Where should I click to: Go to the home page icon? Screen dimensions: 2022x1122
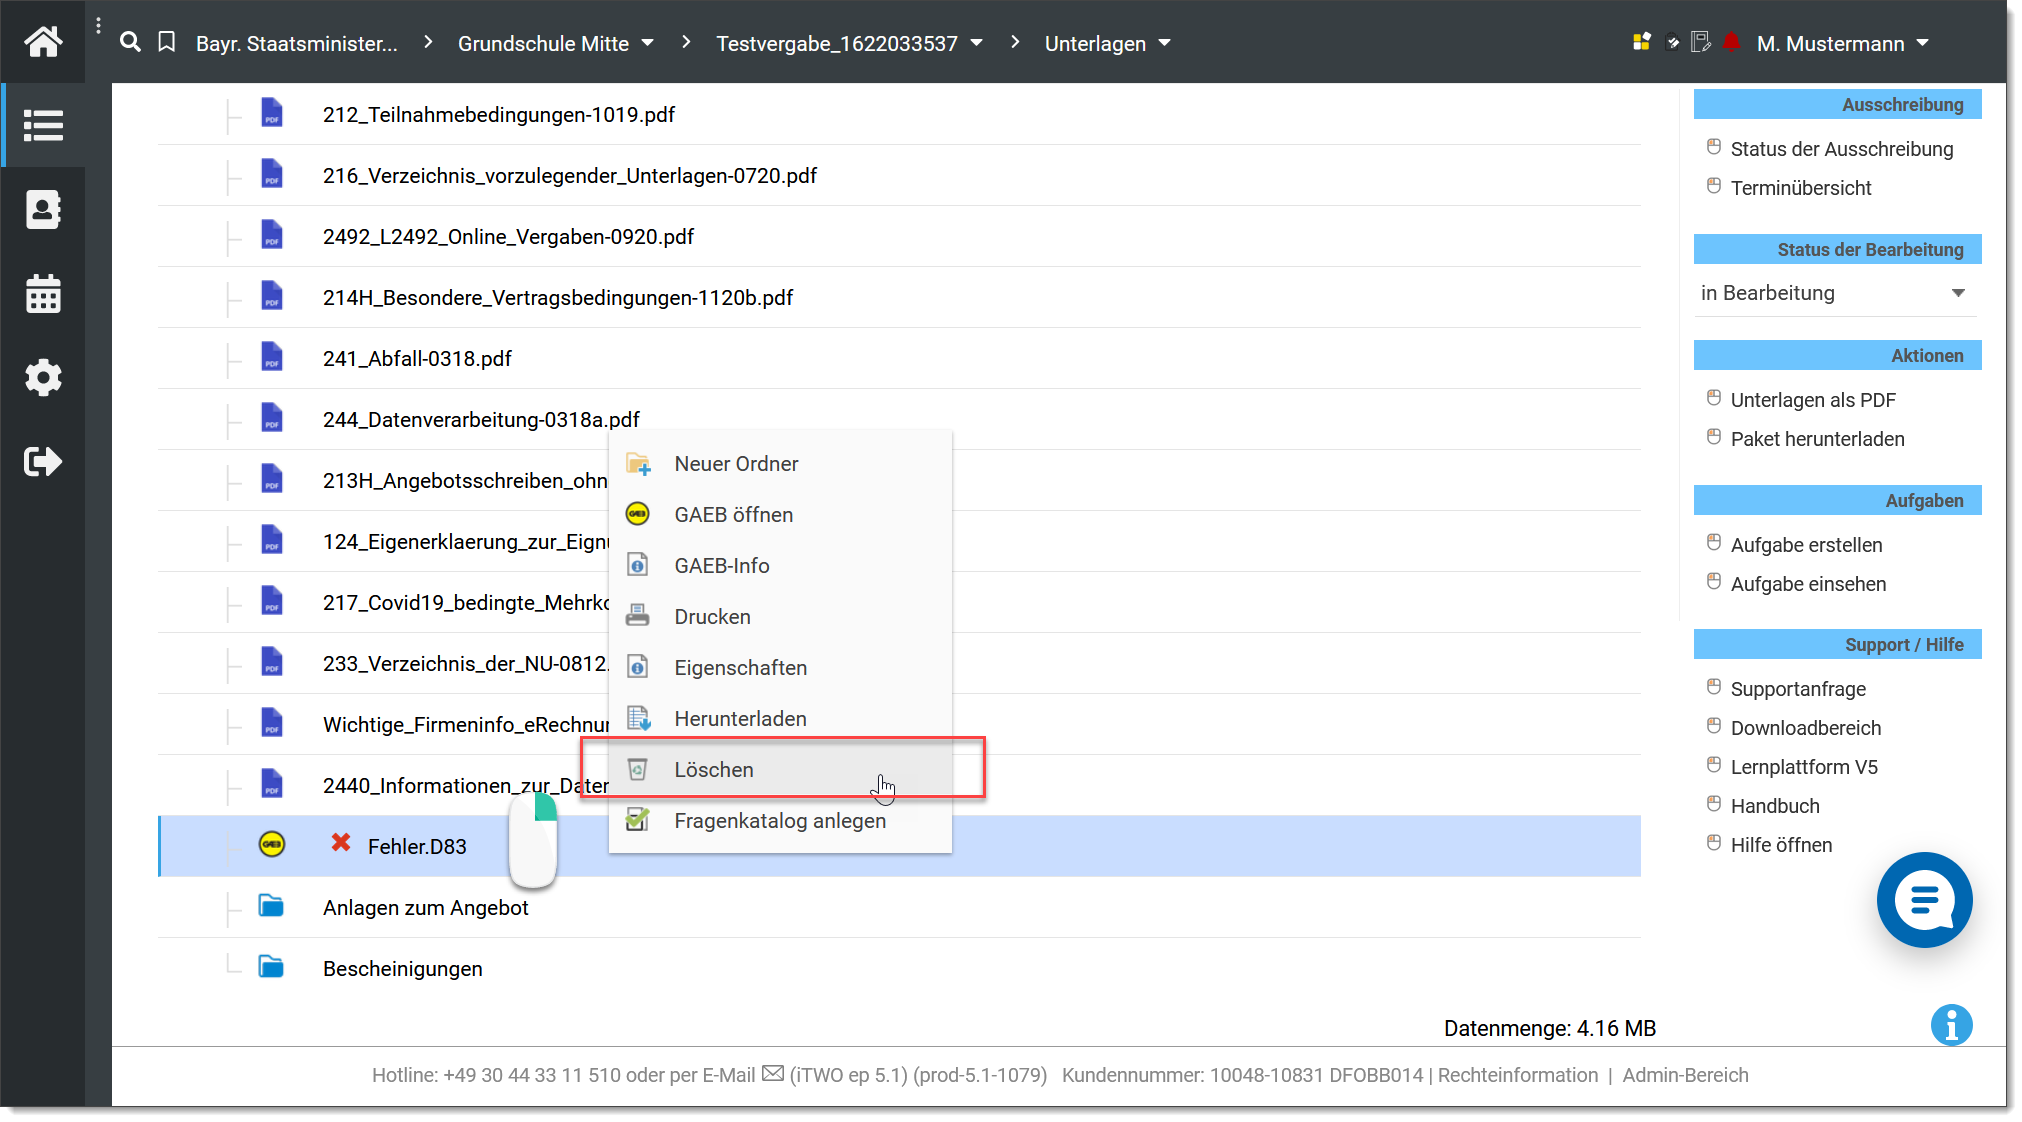tap(43, 42)
